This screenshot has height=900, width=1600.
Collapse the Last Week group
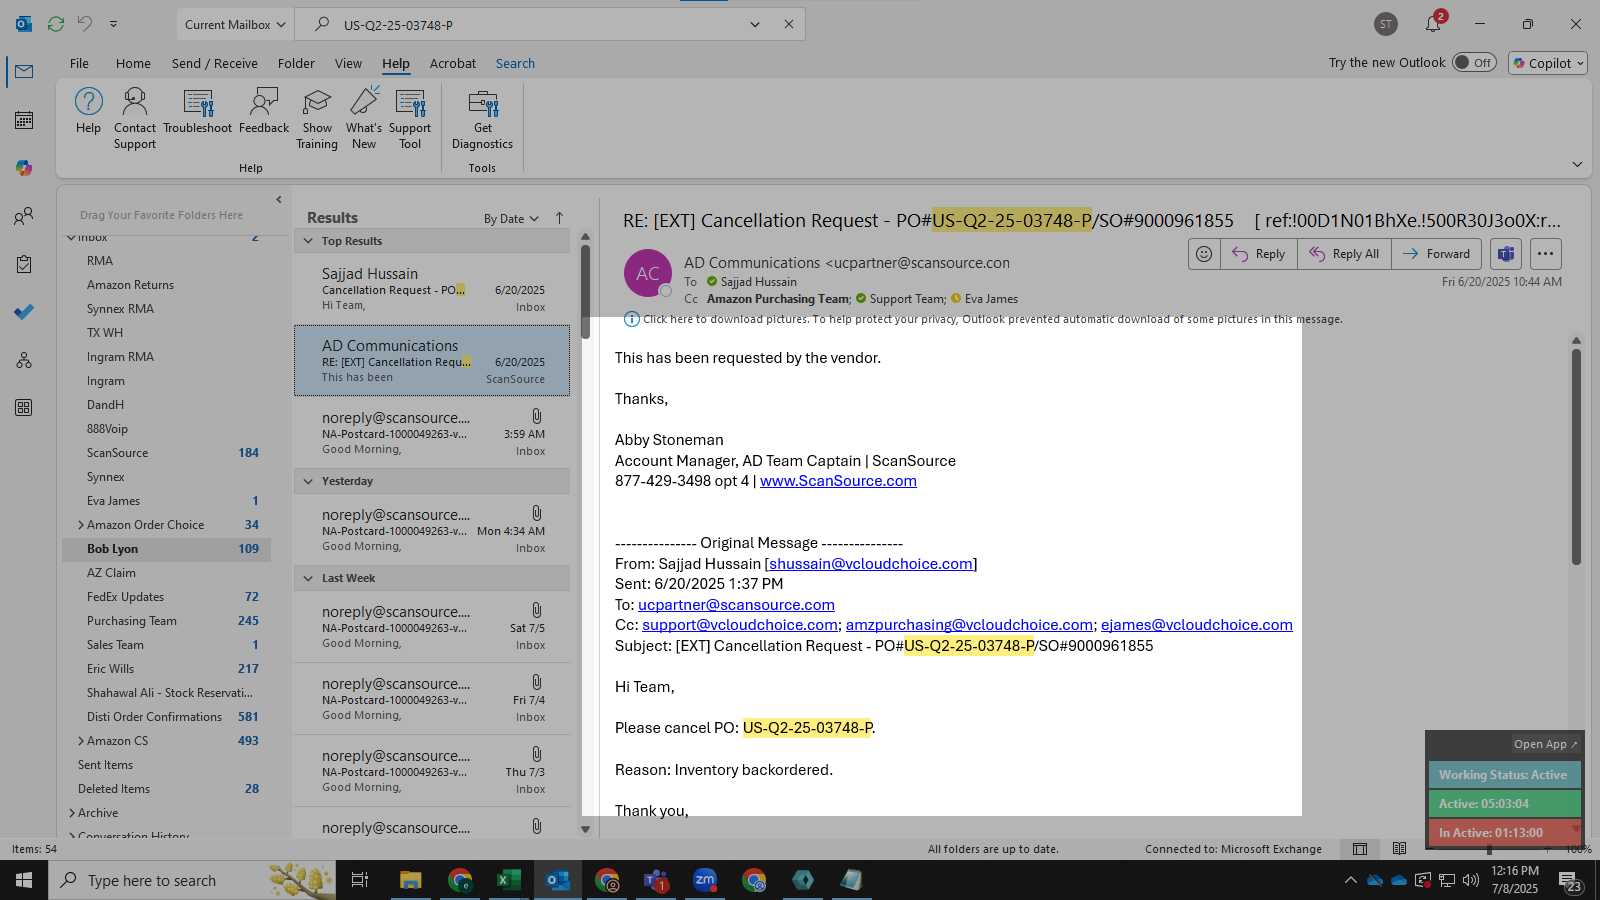click(x=308, y=578)
